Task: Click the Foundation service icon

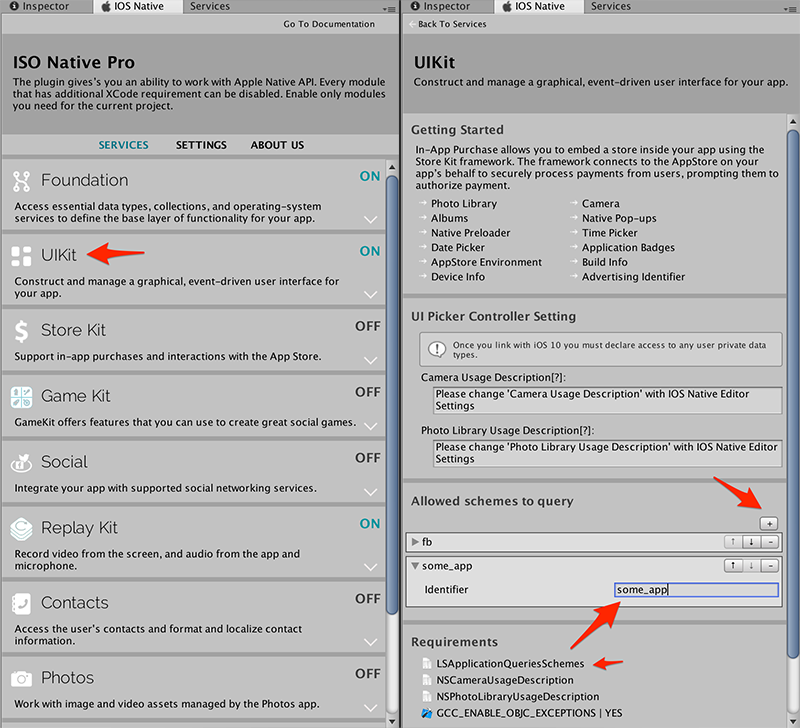Action: pyautogui.click(x=21, y=181)
